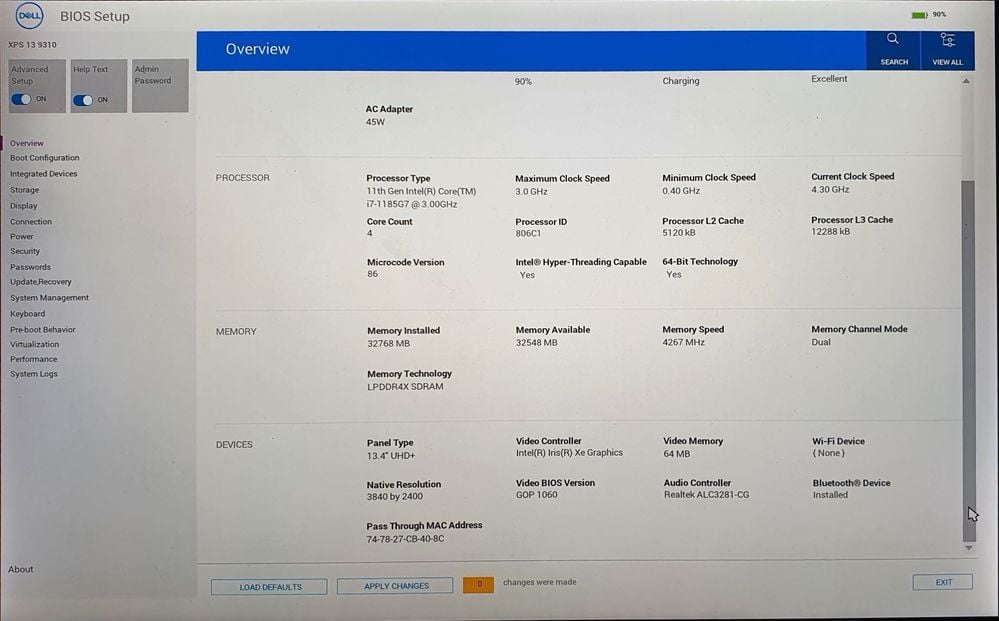
Task: Click the Exit button
Action: pyautogui.click(x=942, y=582)
